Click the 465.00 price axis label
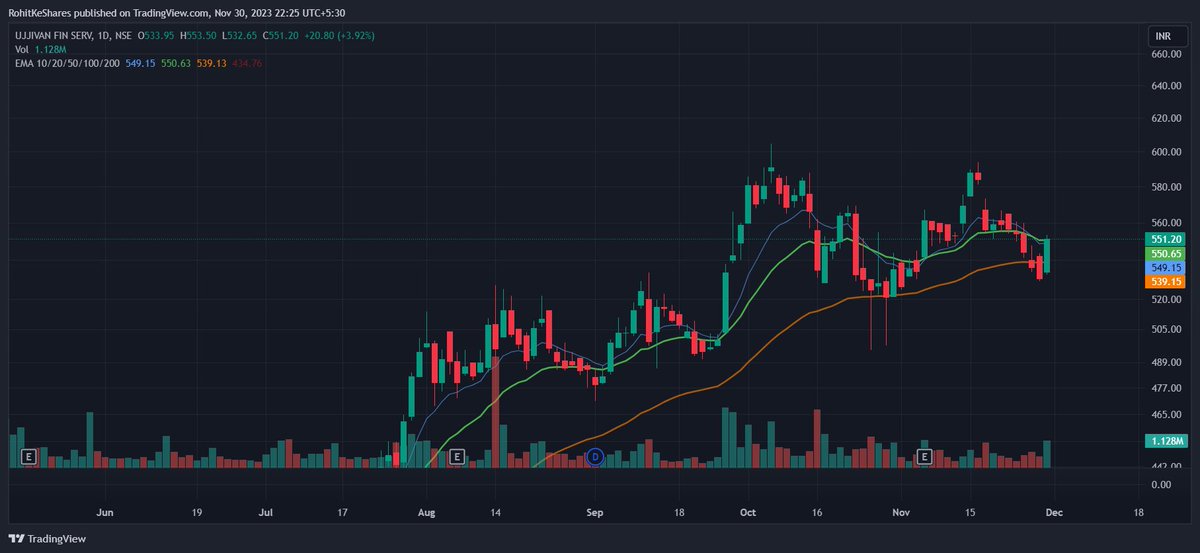The width and height of the screenshot is (1200, 553). pos(1168,414)
